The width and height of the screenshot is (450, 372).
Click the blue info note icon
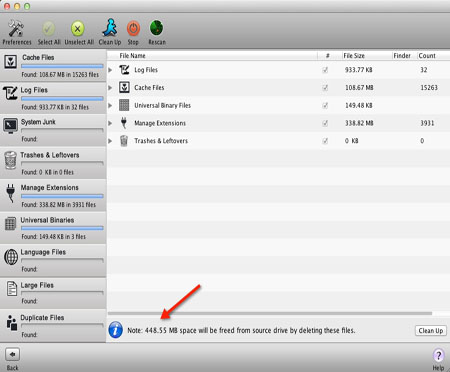pyautogui.click(x=116, y=330)
